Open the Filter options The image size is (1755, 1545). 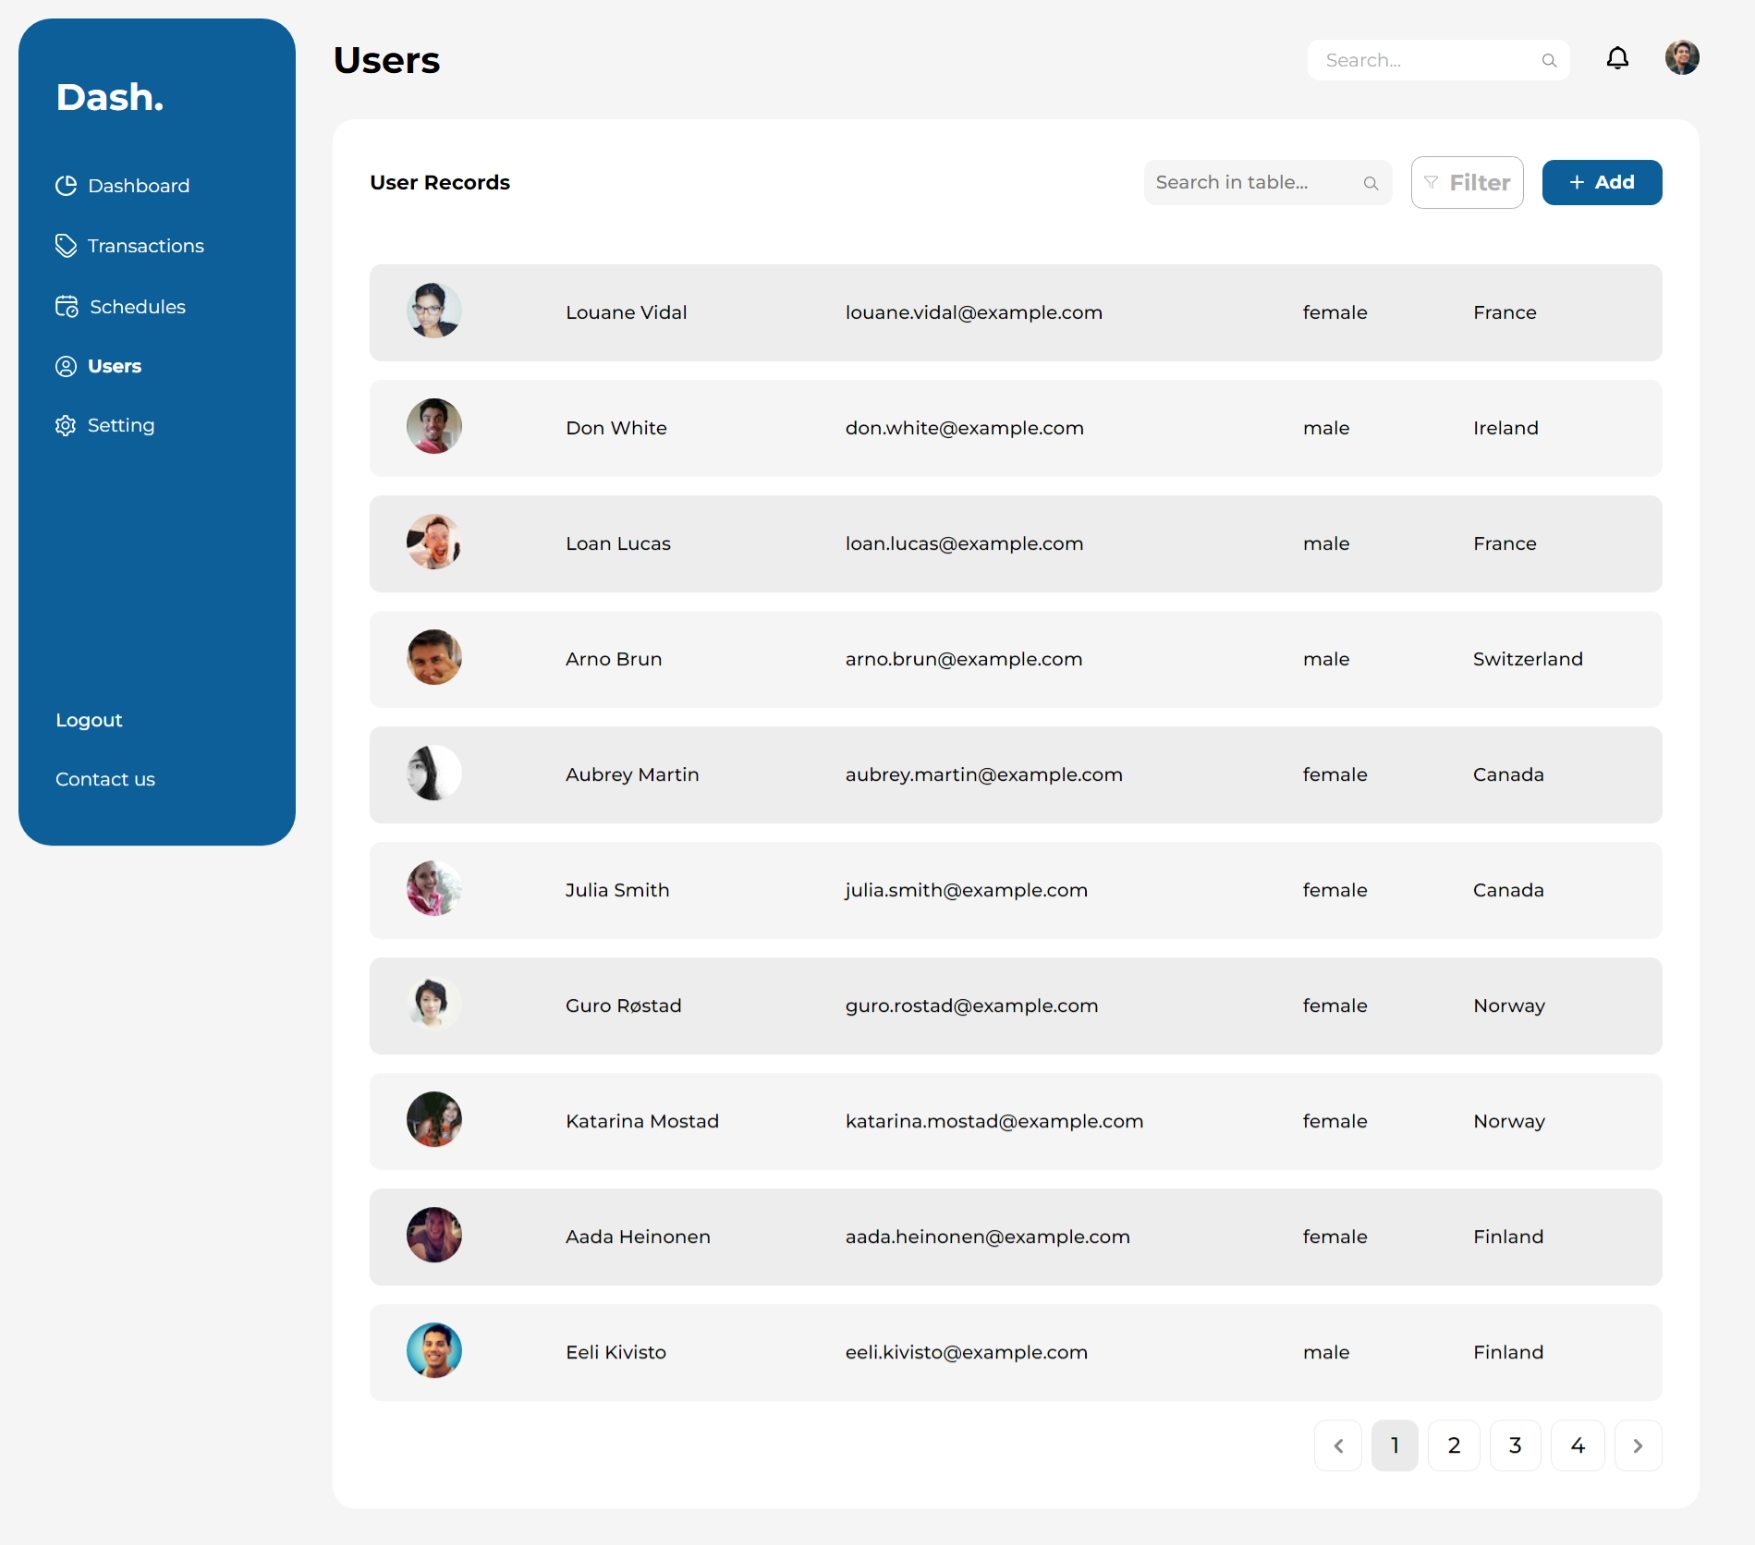1467,182
